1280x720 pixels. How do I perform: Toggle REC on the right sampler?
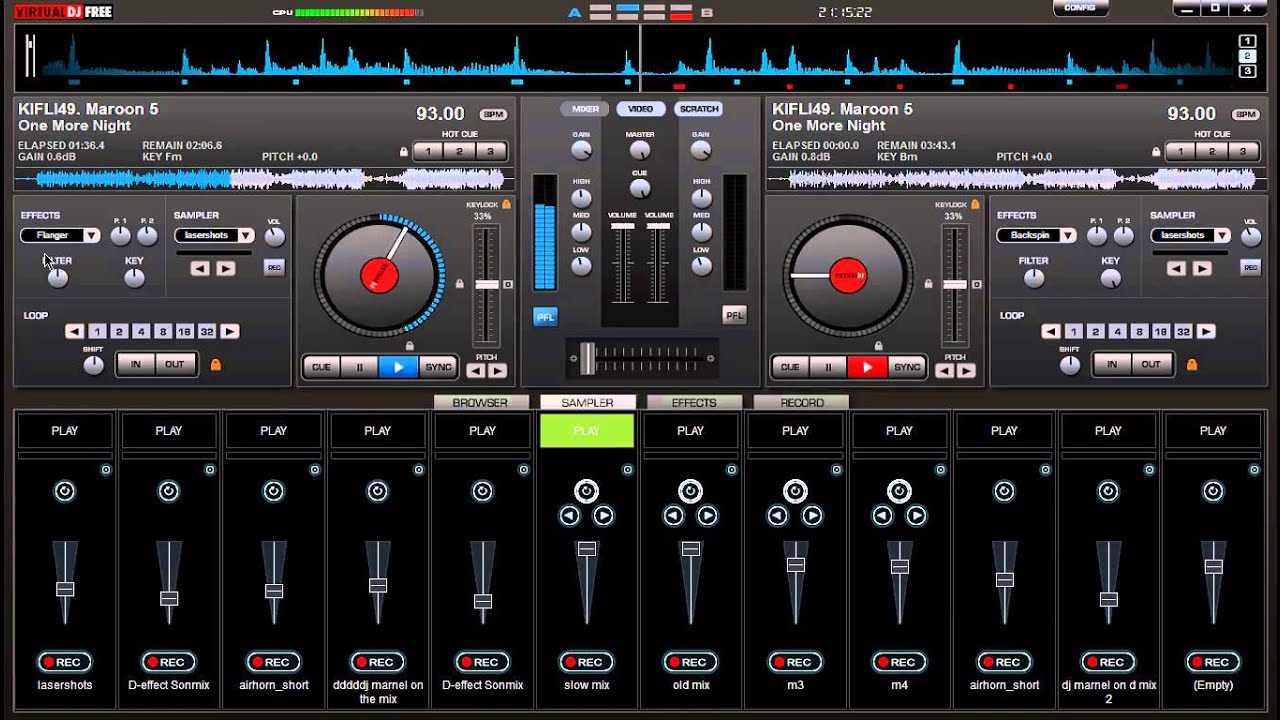[x=1250, y=267]
